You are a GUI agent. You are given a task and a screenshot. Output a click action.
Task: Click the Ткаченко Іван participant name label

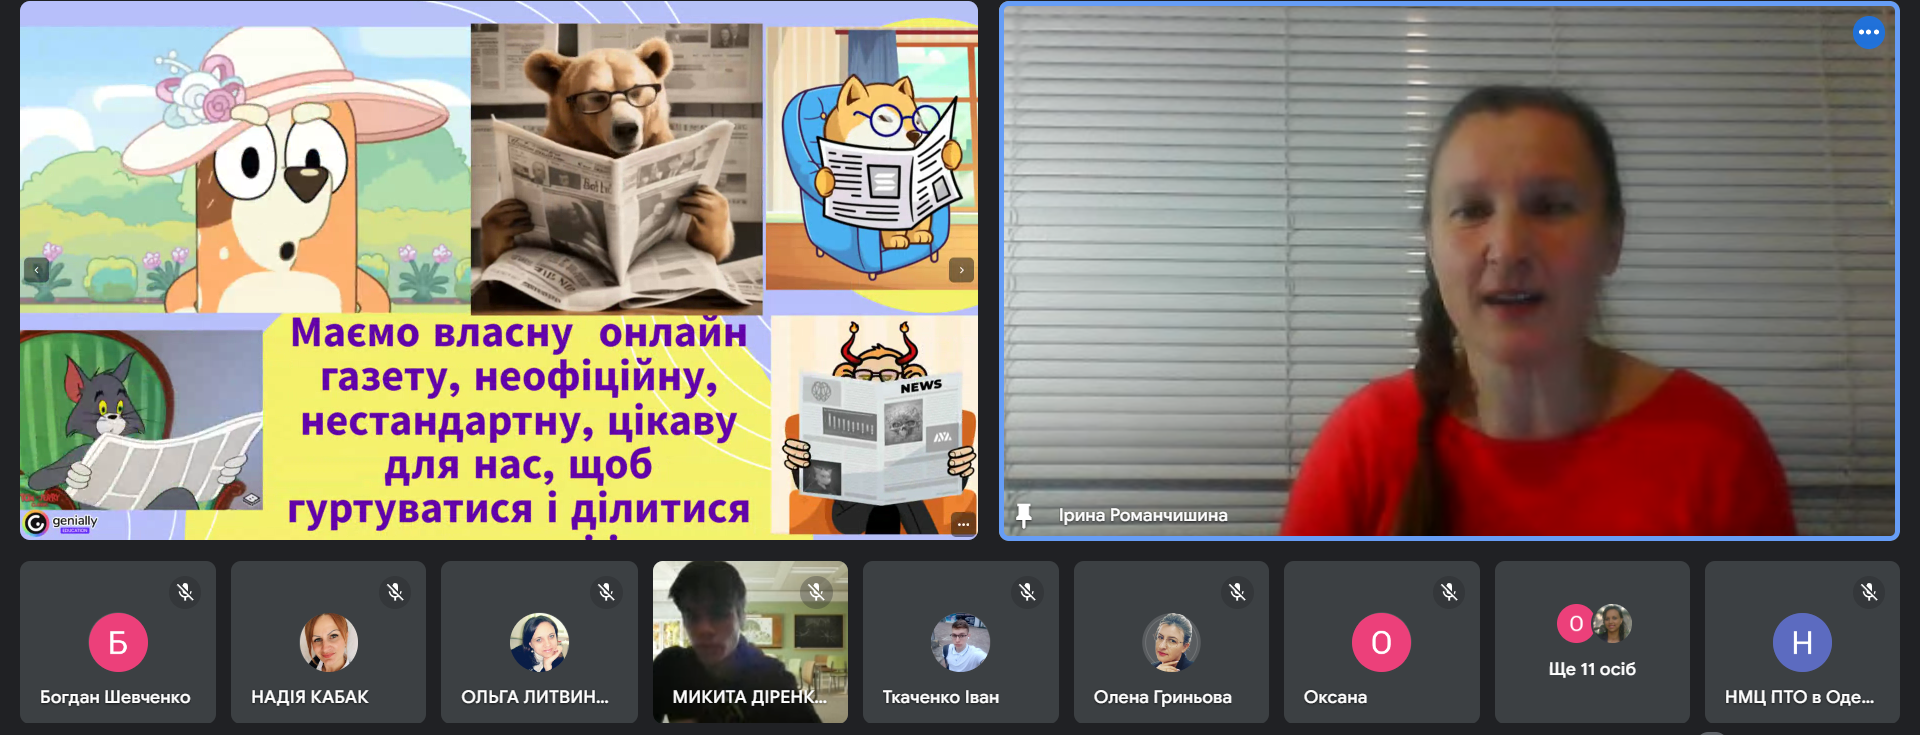coord(940,697)
